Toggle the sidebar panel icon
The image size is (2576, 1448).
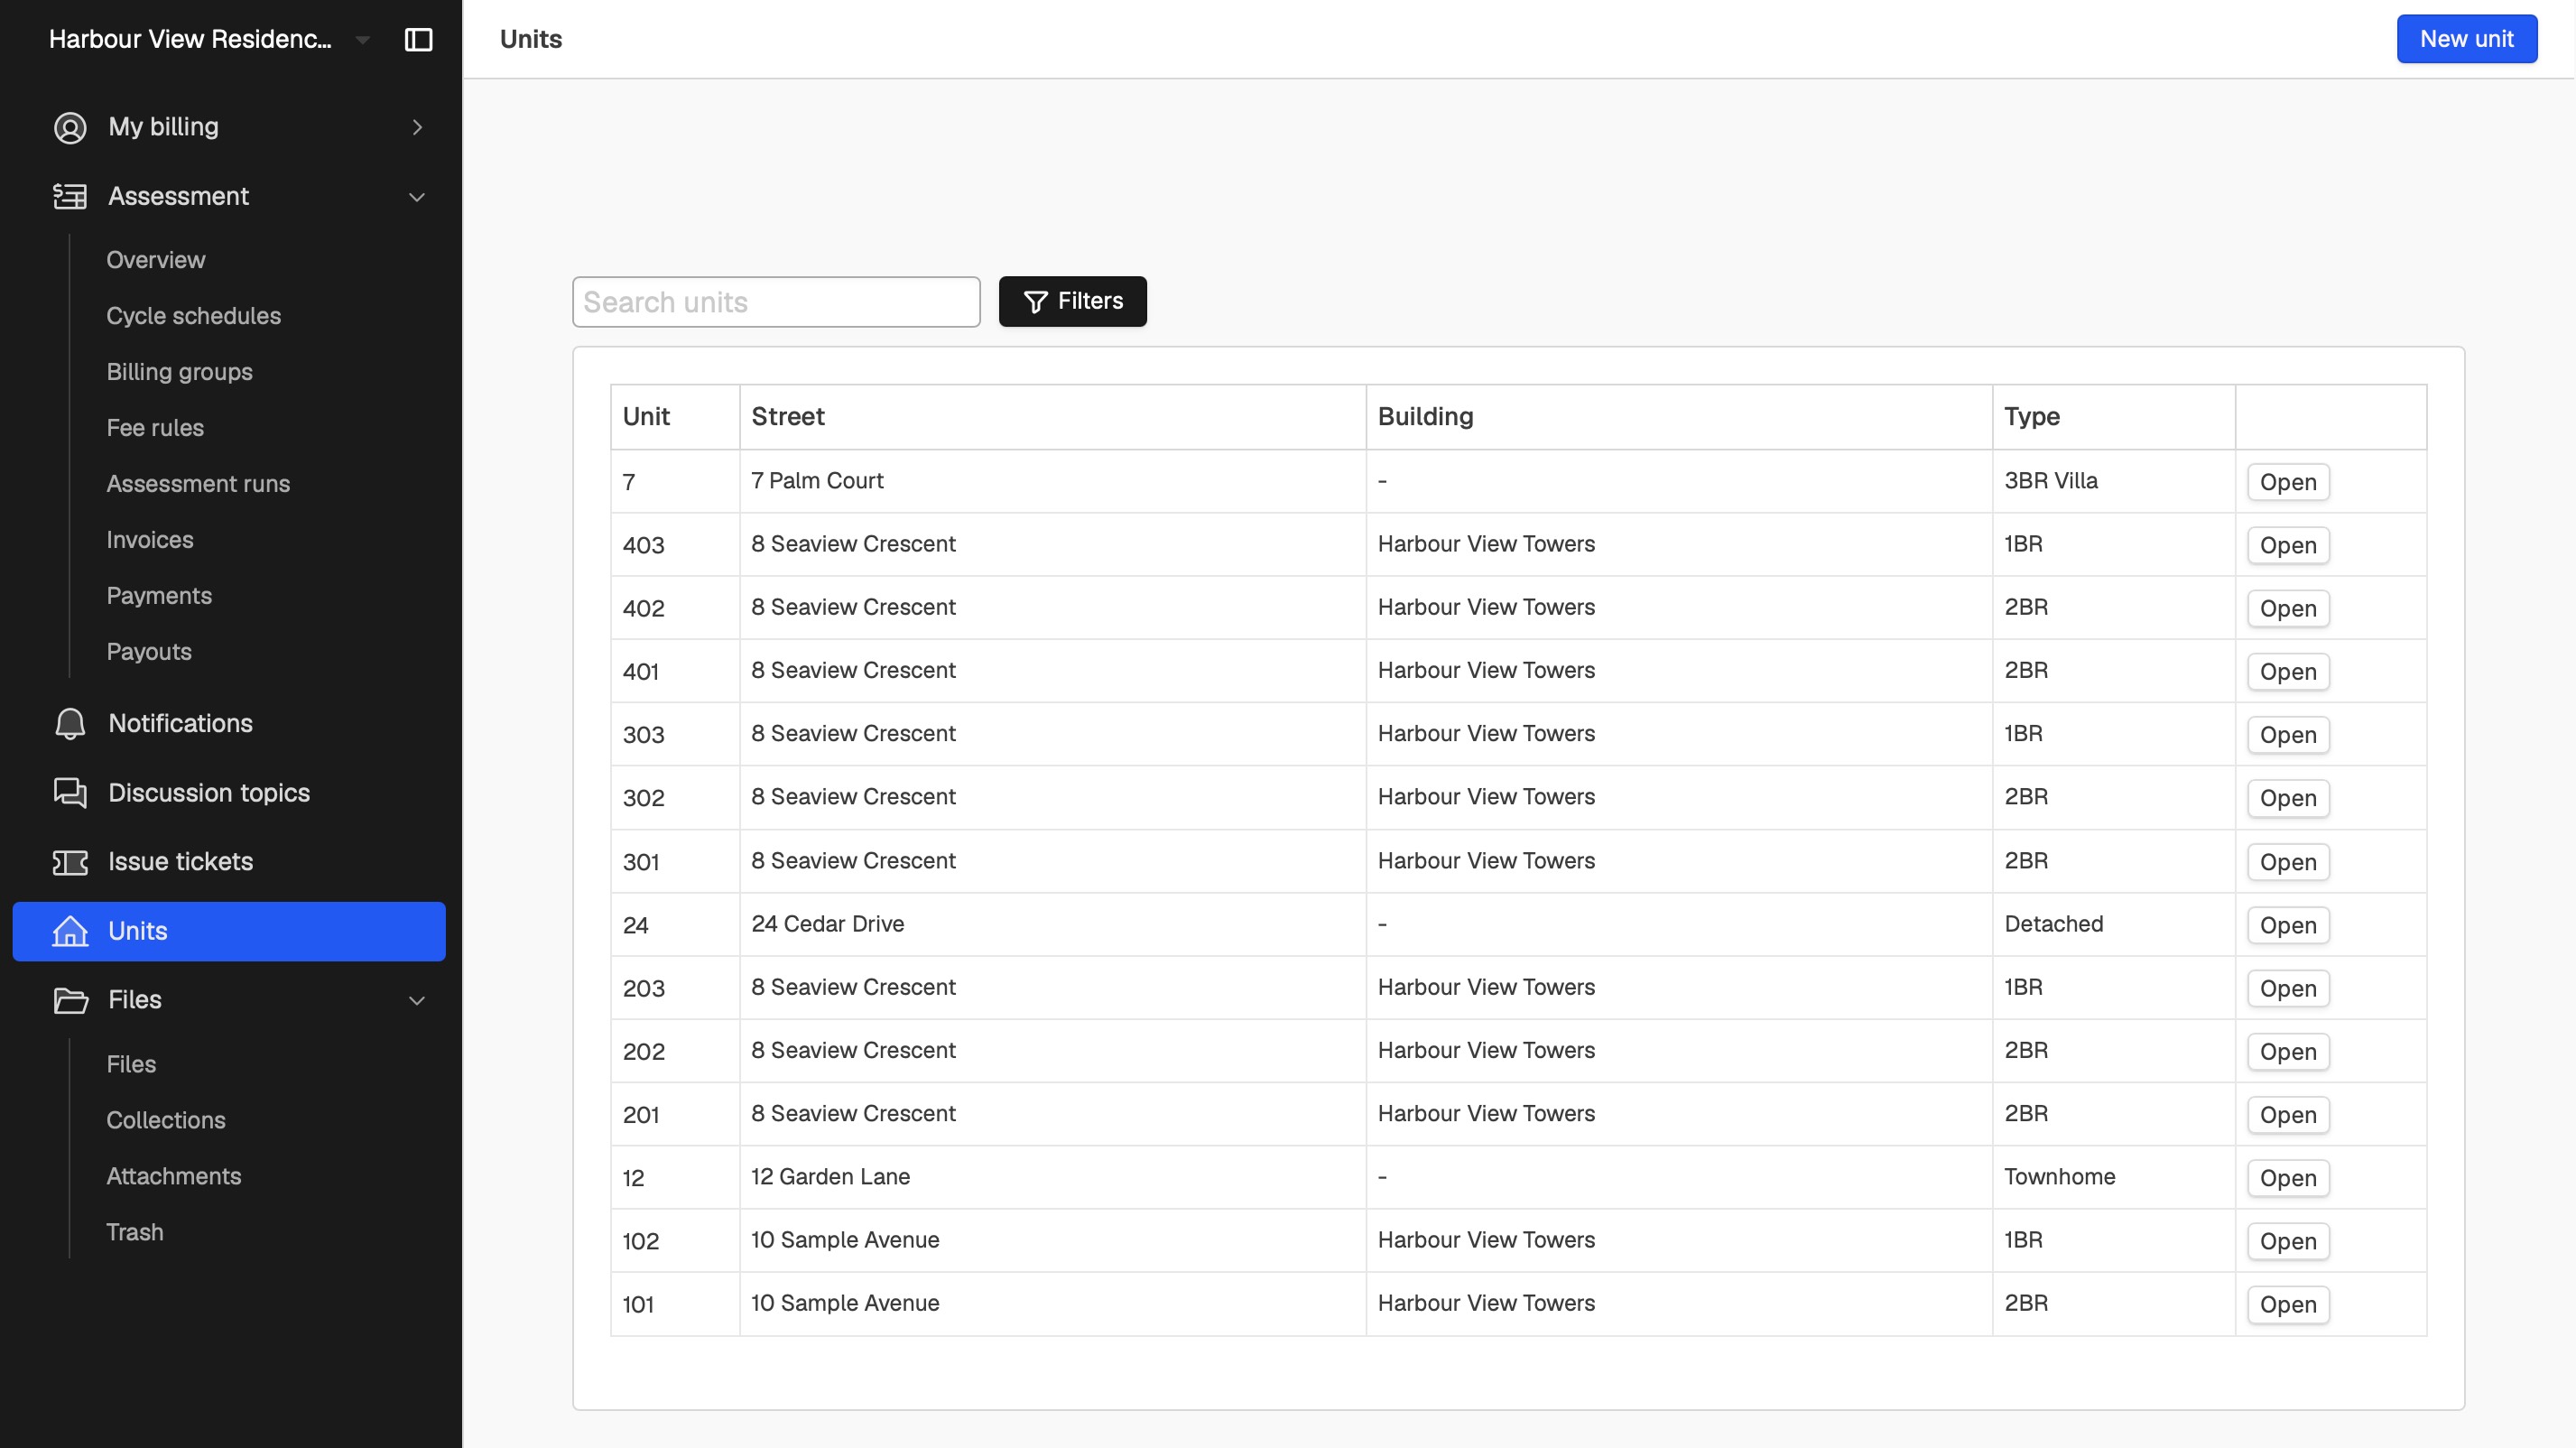[x=418, y=39]
